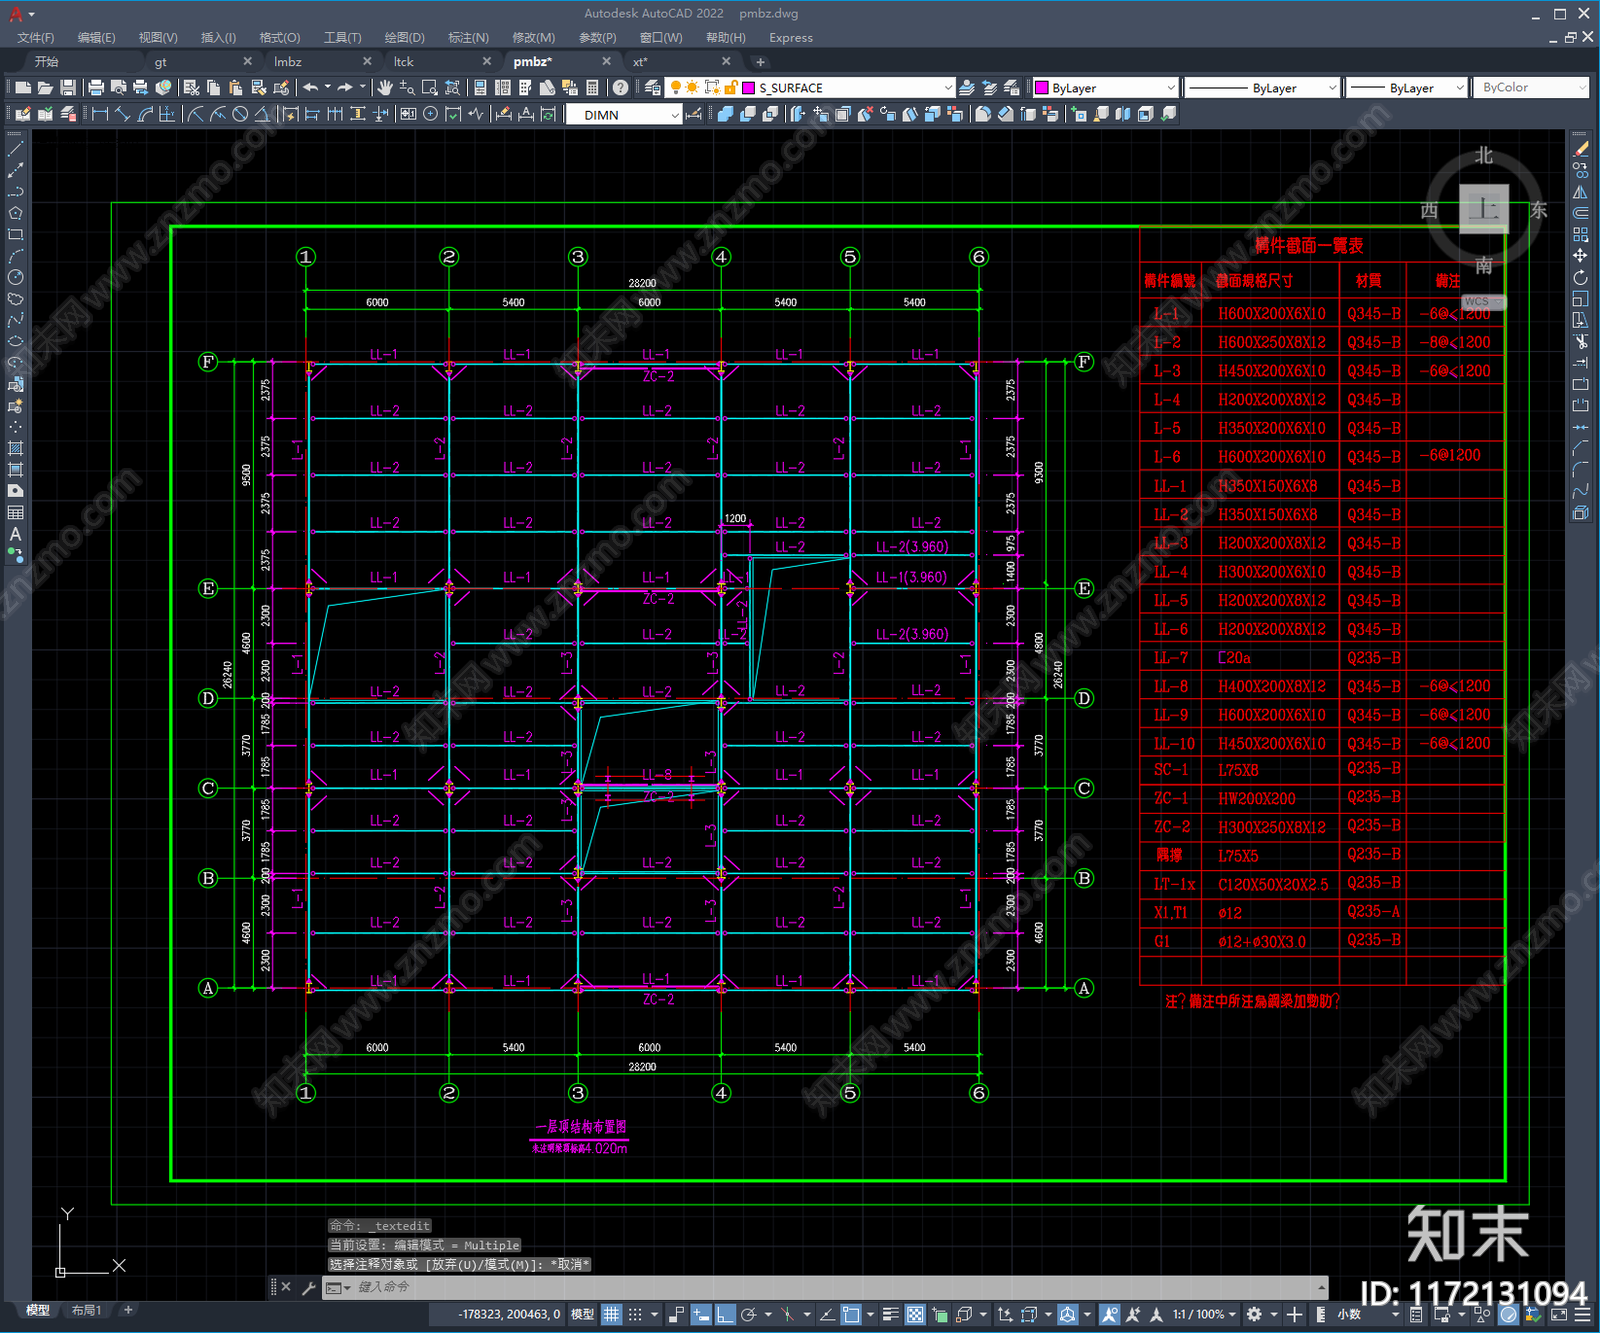
Task: Toggle the drawing grid display
Action: tap(612, 1314)
